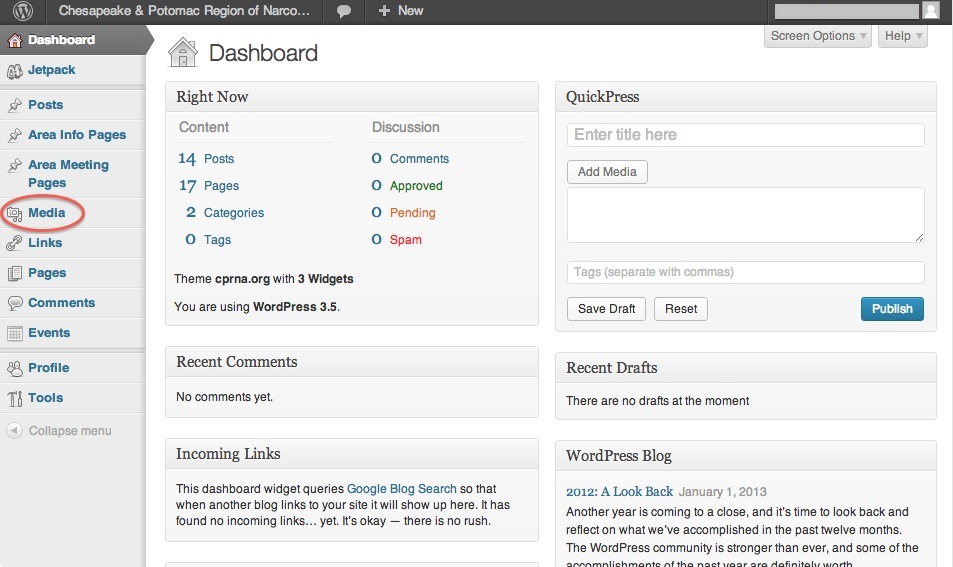953x567 pixels.
Task: Open the New content menu
Action: [x=401, y=11]
